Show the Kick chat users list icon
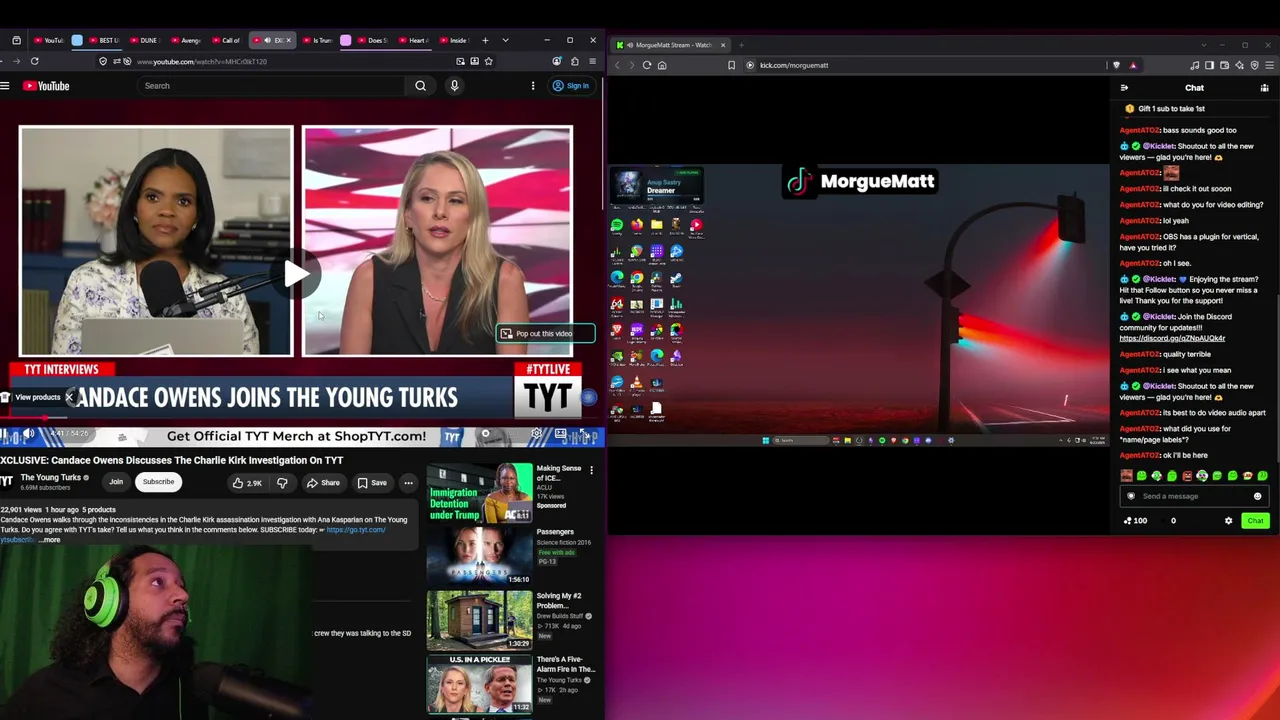Image resolution: width=1280 pixels, height=720 pixels. 1264,88
